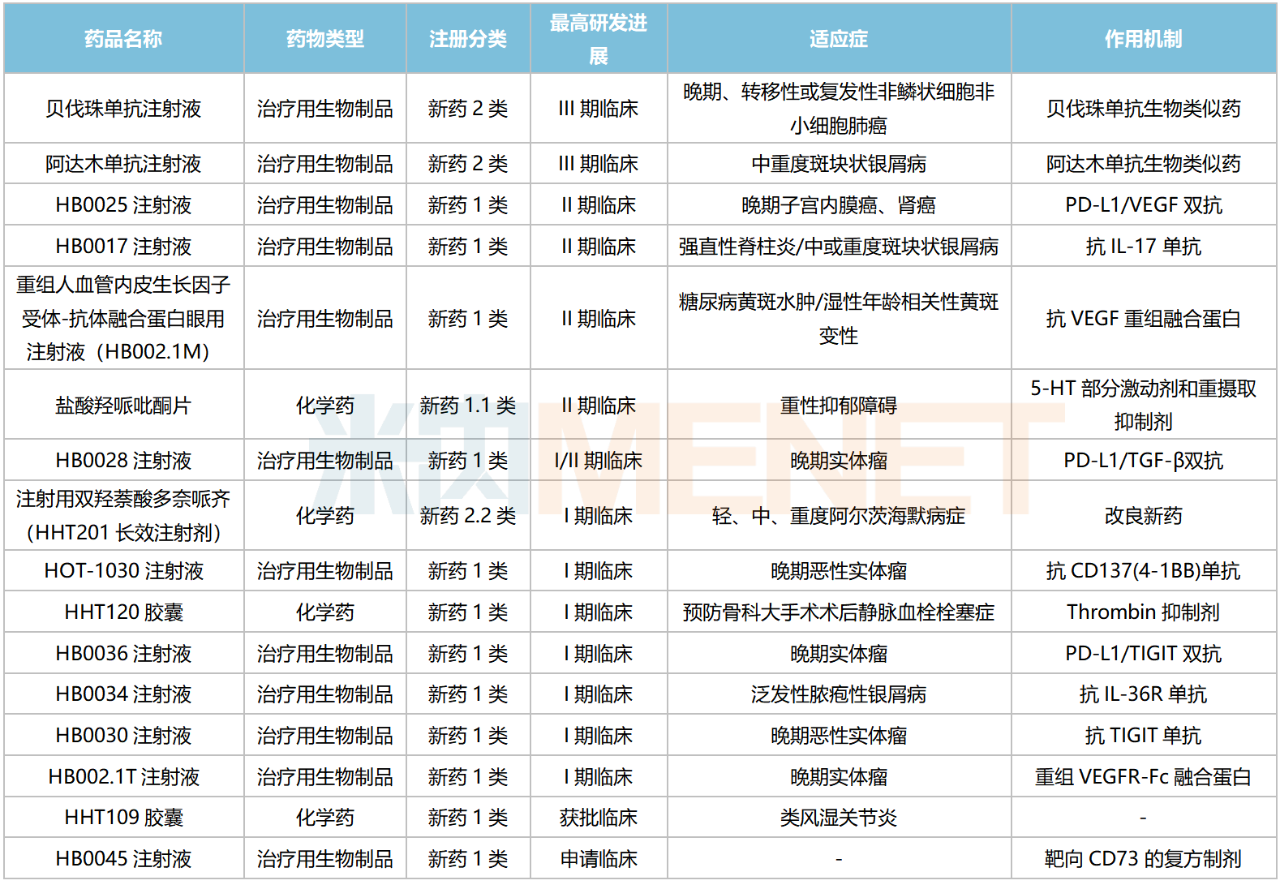
Task: Select the HHT109 胶囊 cell
Action: click(x=124, y=818)
